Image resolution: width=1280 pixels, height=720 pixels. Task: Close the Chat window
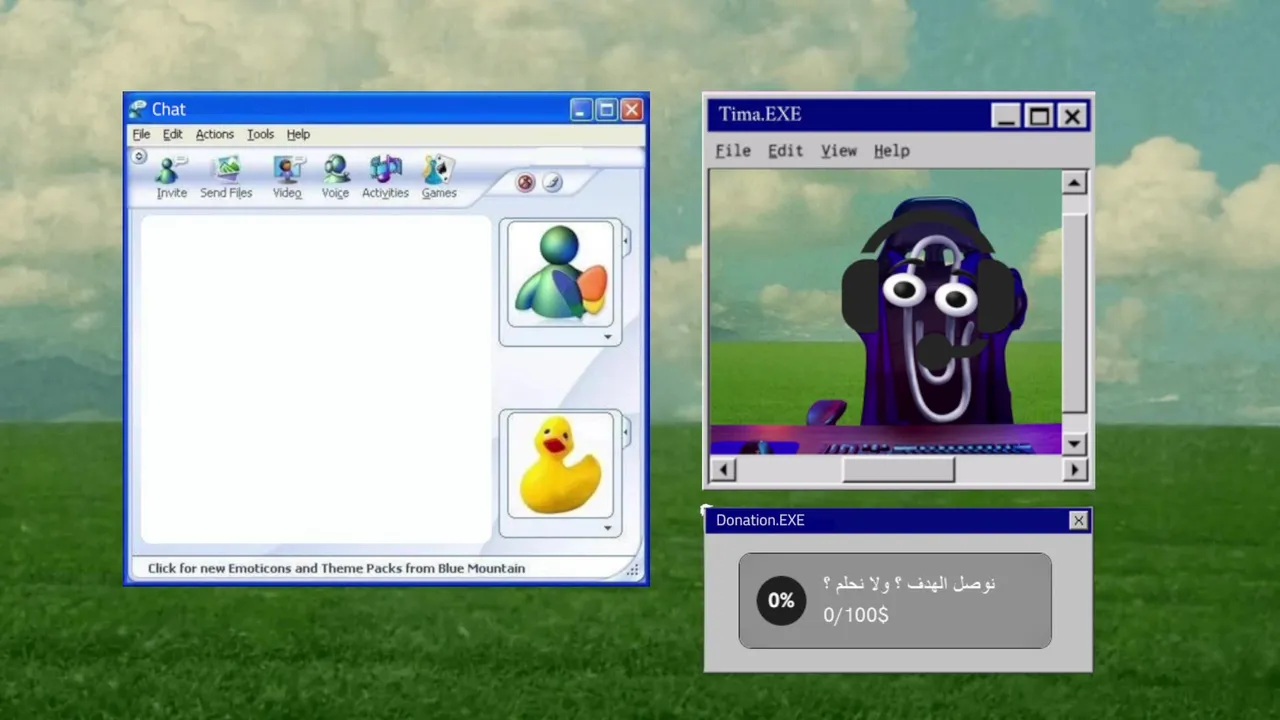point(631,110)
